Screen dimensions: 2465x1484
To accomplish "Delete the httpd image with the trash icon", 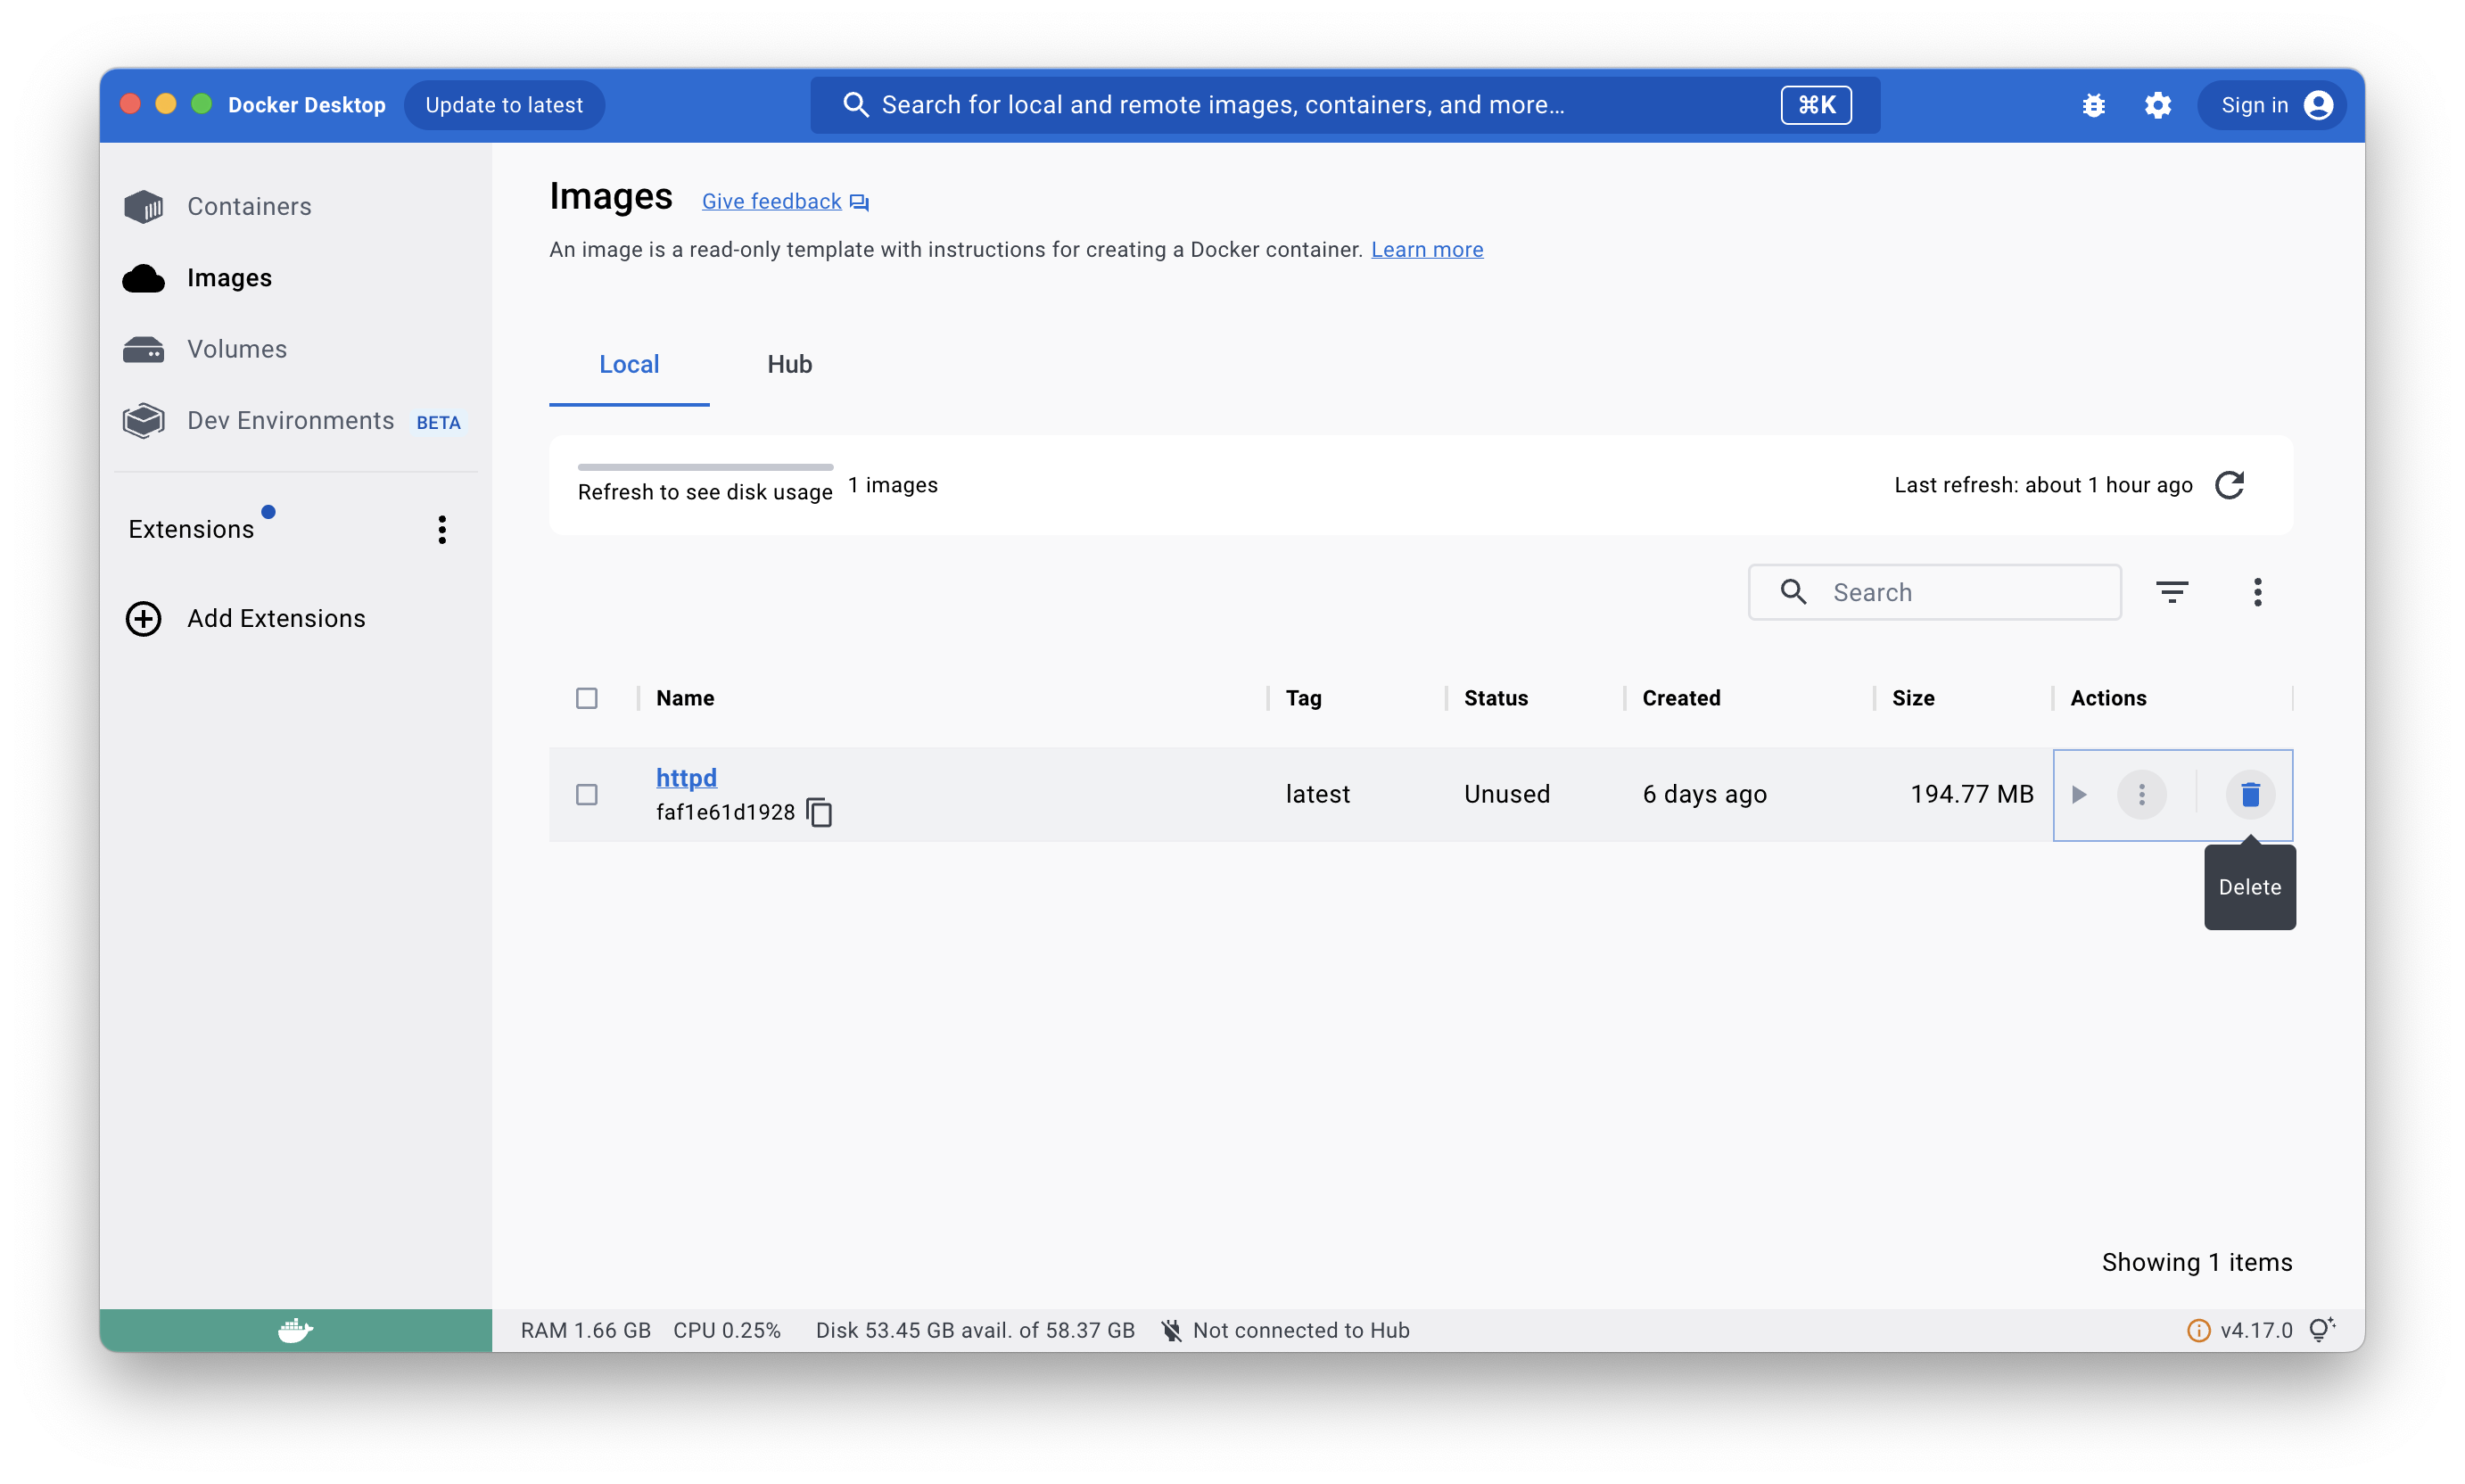I will click(x=2250, y=794).
